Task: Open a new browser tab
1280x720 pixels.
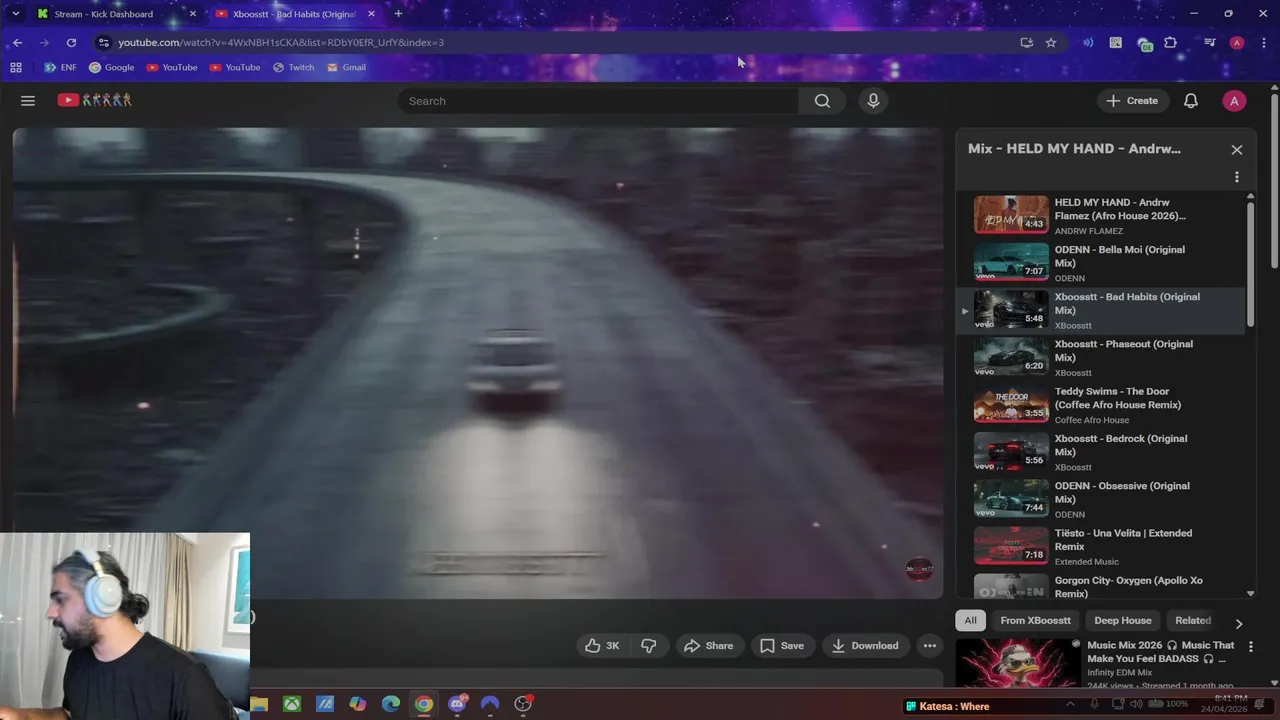Action: tap(398, 14)
